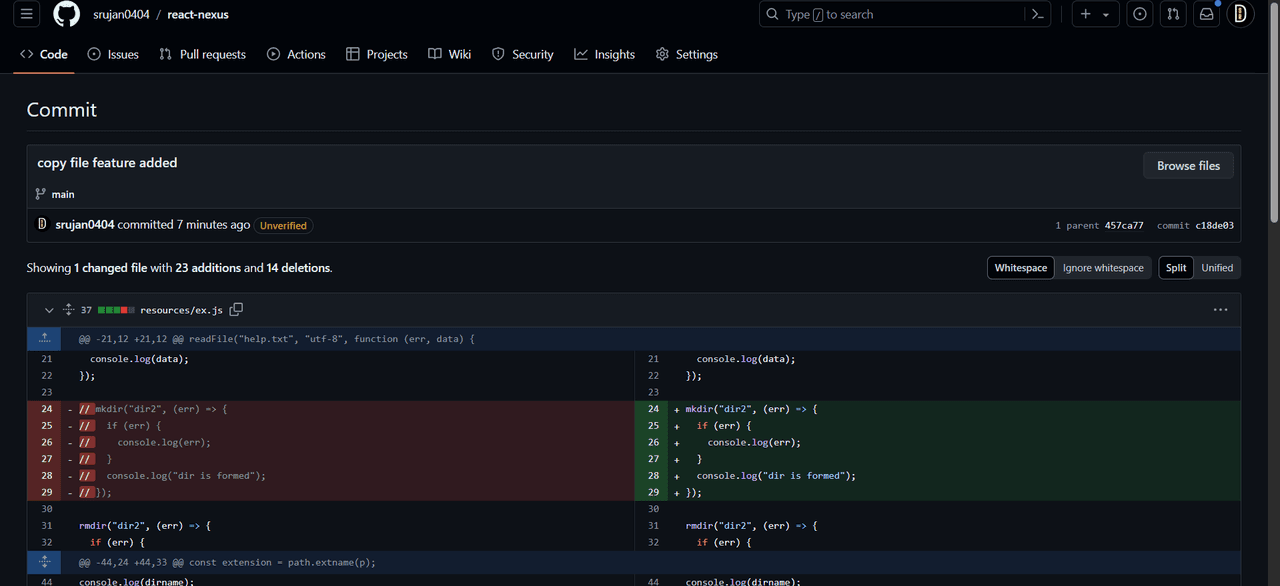Select the Split diff view
This screenshot has width=1280, height=586.
point(1176,268)
